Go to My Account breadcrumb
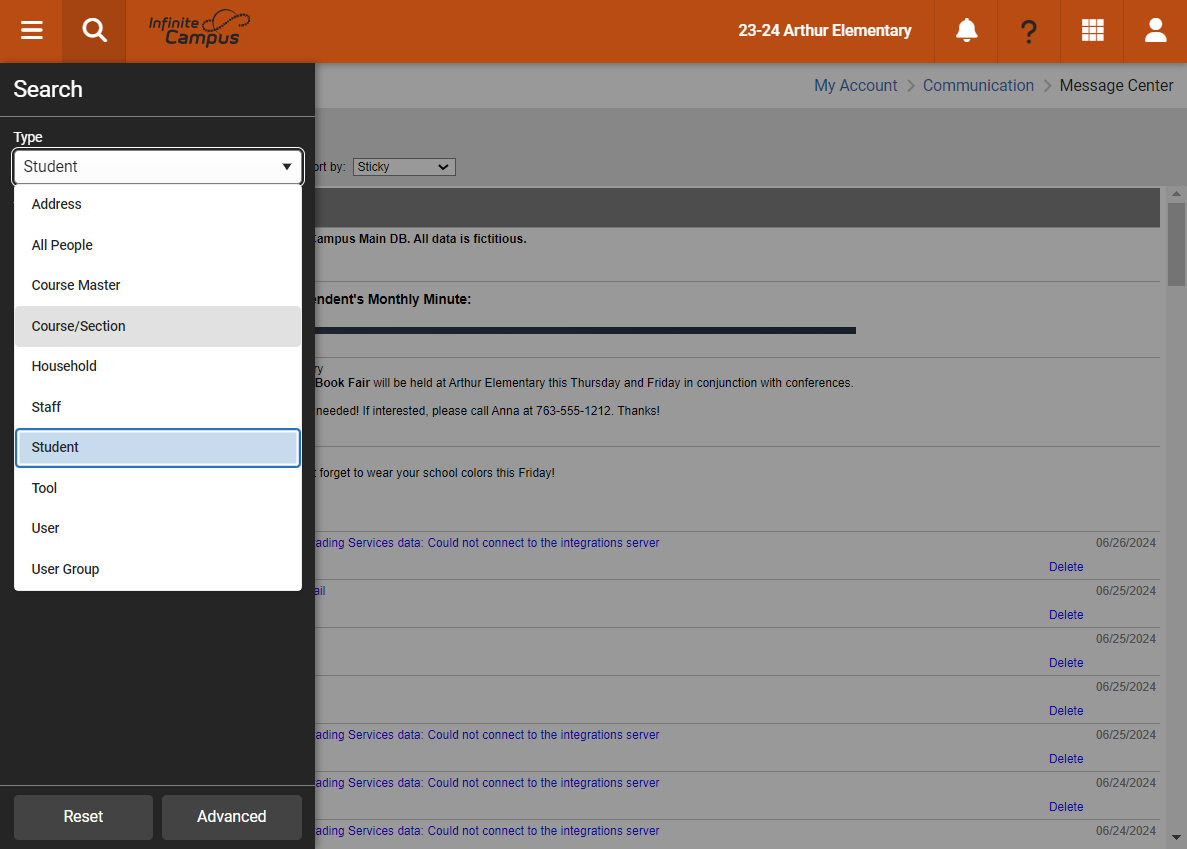This screenshot has height=849, width=1187. pyautogui.click(x=855, y=86)
